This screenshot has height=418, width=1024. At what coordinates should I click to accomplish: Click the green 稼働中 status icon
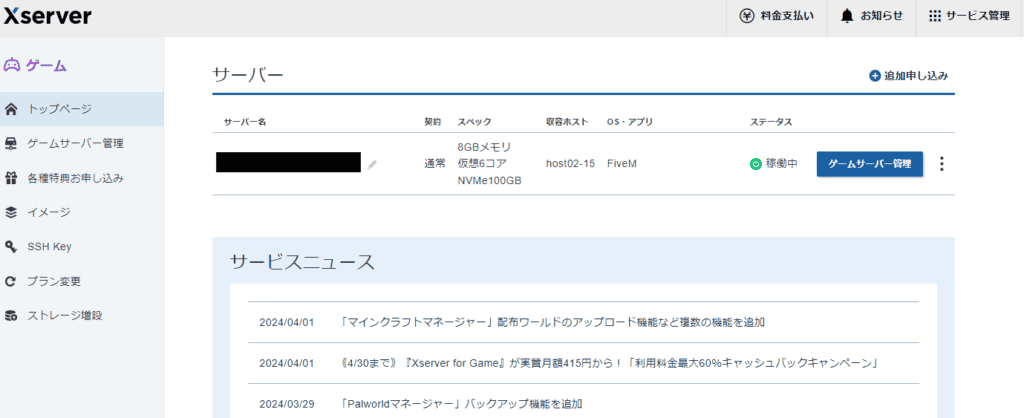[756, 164]
